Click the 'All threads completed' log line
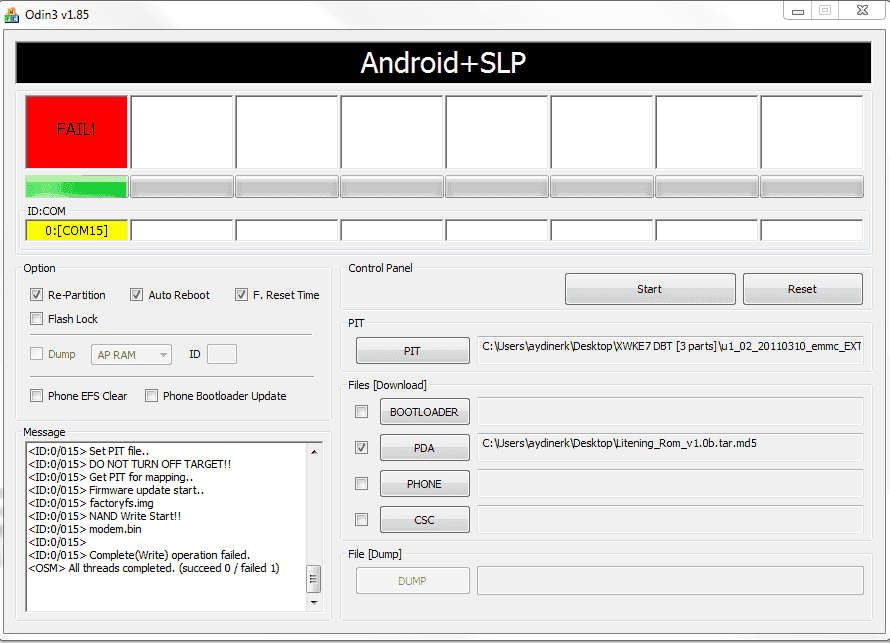 point(154,568)
